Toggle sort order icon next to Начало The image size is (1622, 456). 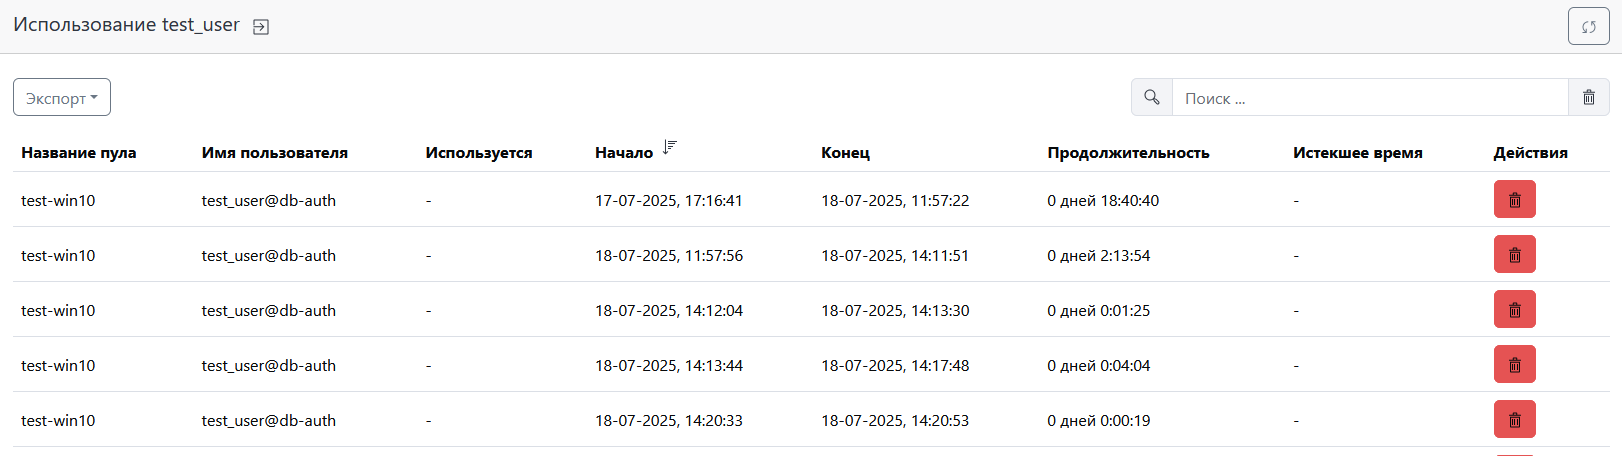tap(669, 148)
